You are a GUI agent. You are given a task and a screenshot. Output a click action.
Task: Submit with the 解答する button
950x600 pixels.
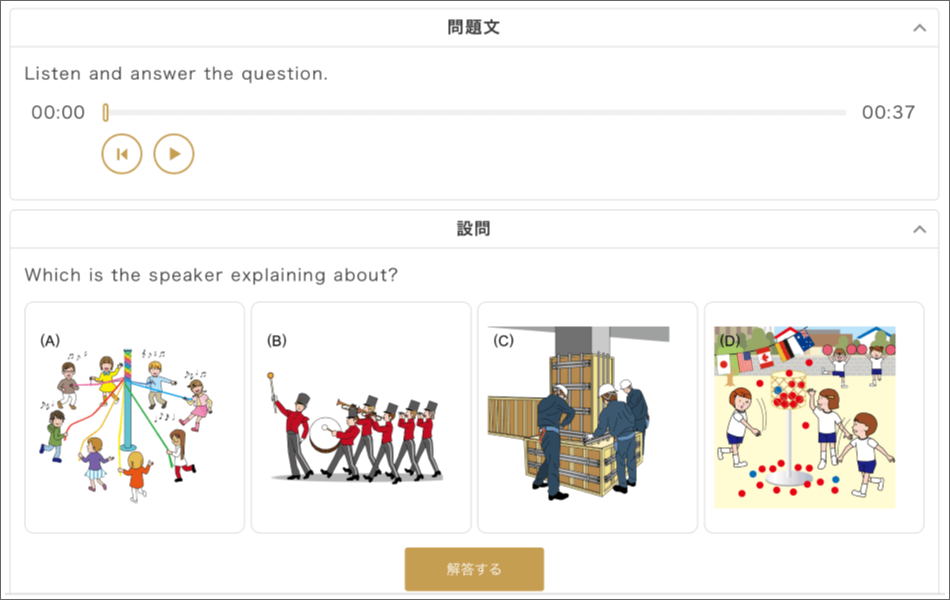click(474, 569)
